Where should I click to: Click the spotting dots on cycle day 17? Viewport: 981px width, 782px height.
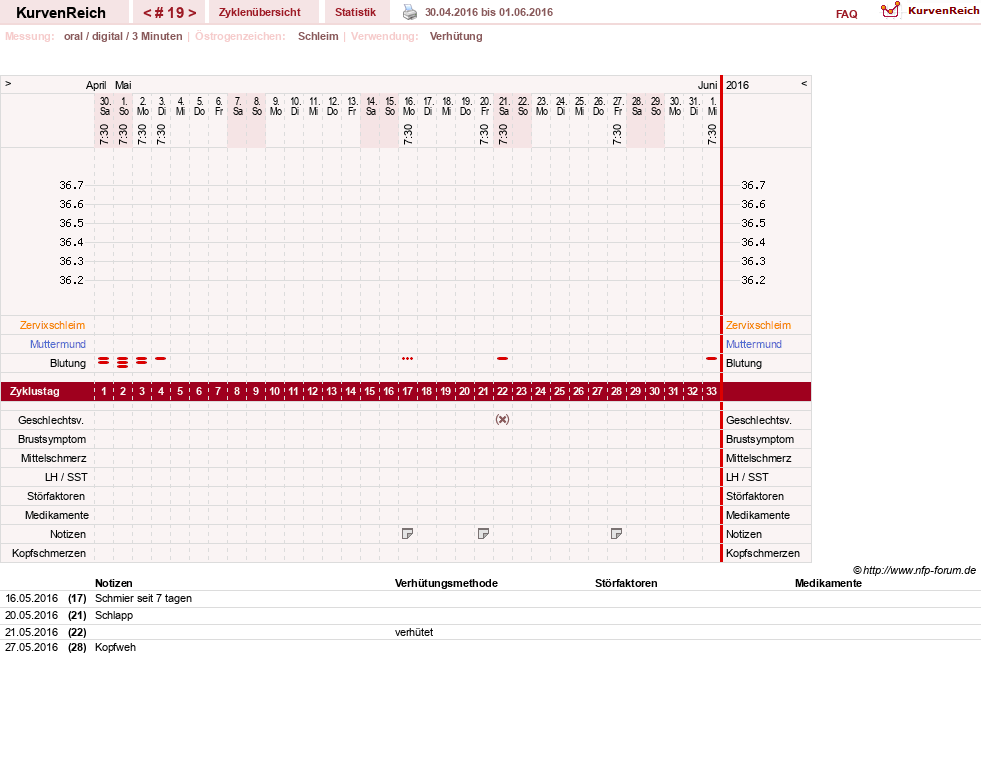tap(407, 358)
